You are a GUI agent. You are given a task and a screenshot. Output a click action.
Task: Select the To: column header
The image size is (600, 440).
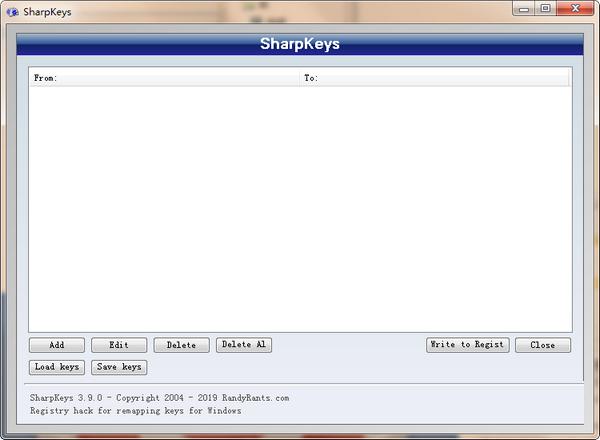point(435,78)
